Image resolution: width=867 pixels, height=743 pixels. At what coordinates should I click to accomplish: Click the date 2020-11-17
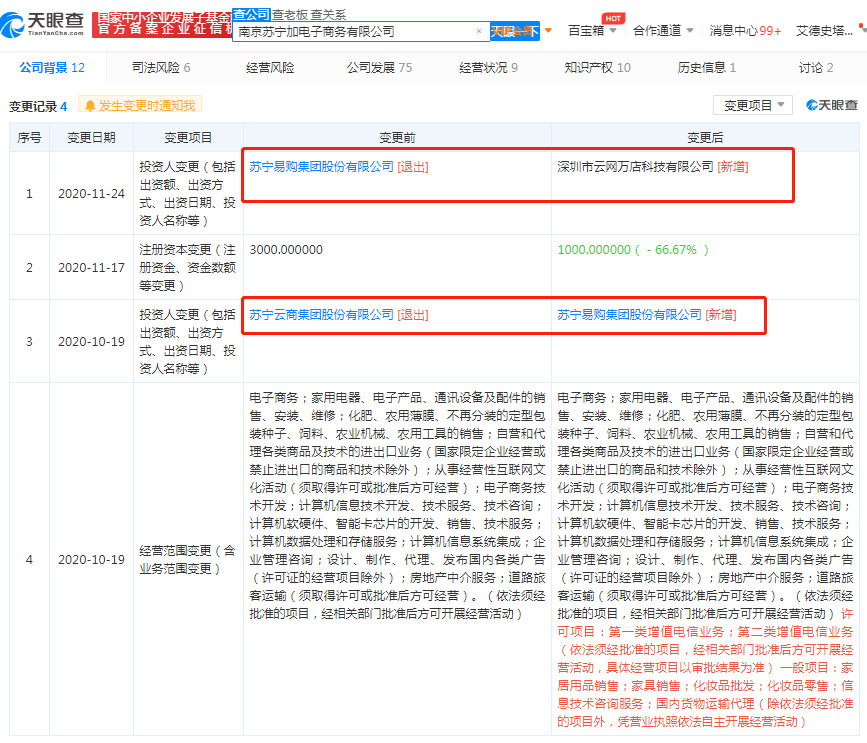[x=91, y=268]
